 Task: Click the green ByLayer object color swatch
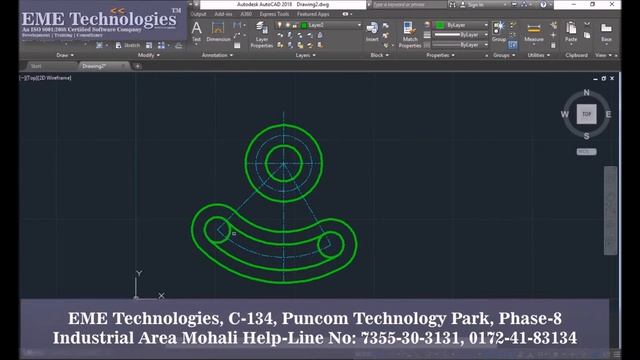[x=440, y=25]
